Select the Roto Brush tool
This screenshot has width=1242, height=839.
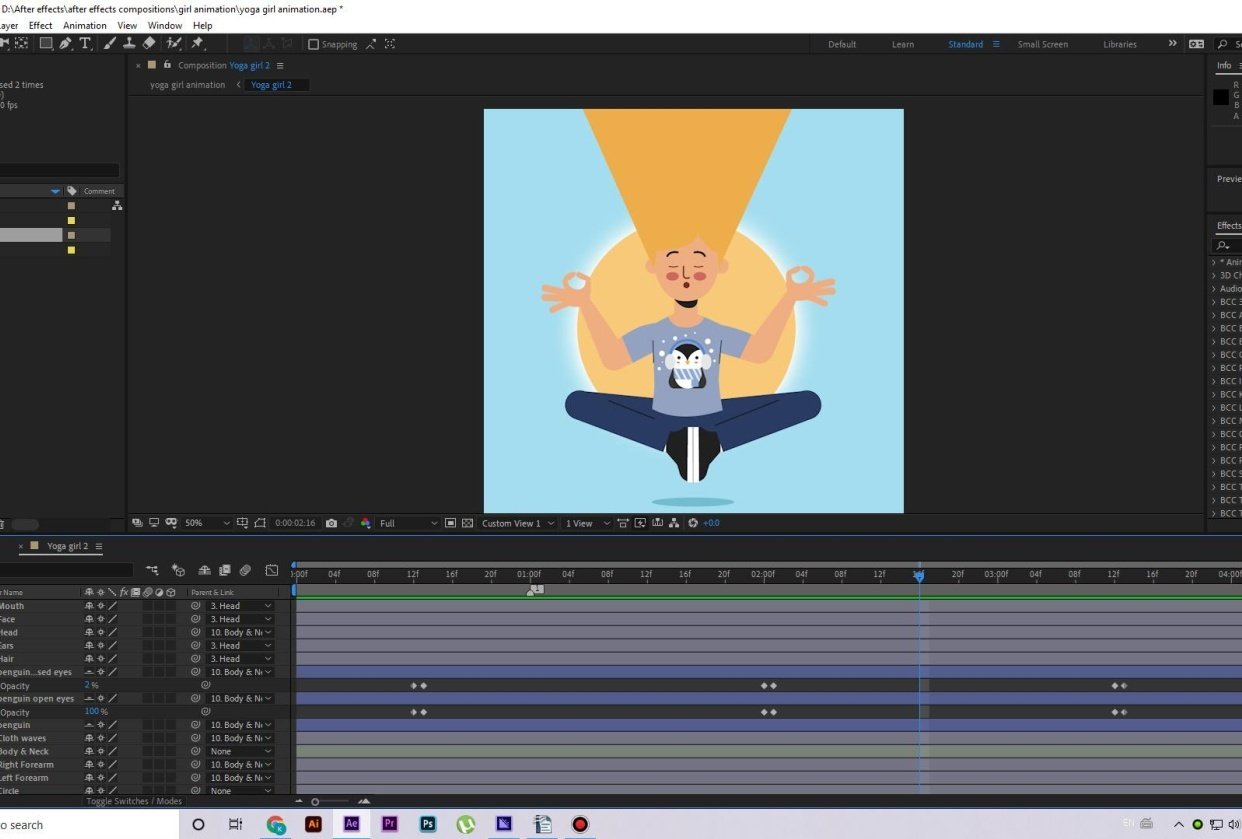tap(172, 44)
